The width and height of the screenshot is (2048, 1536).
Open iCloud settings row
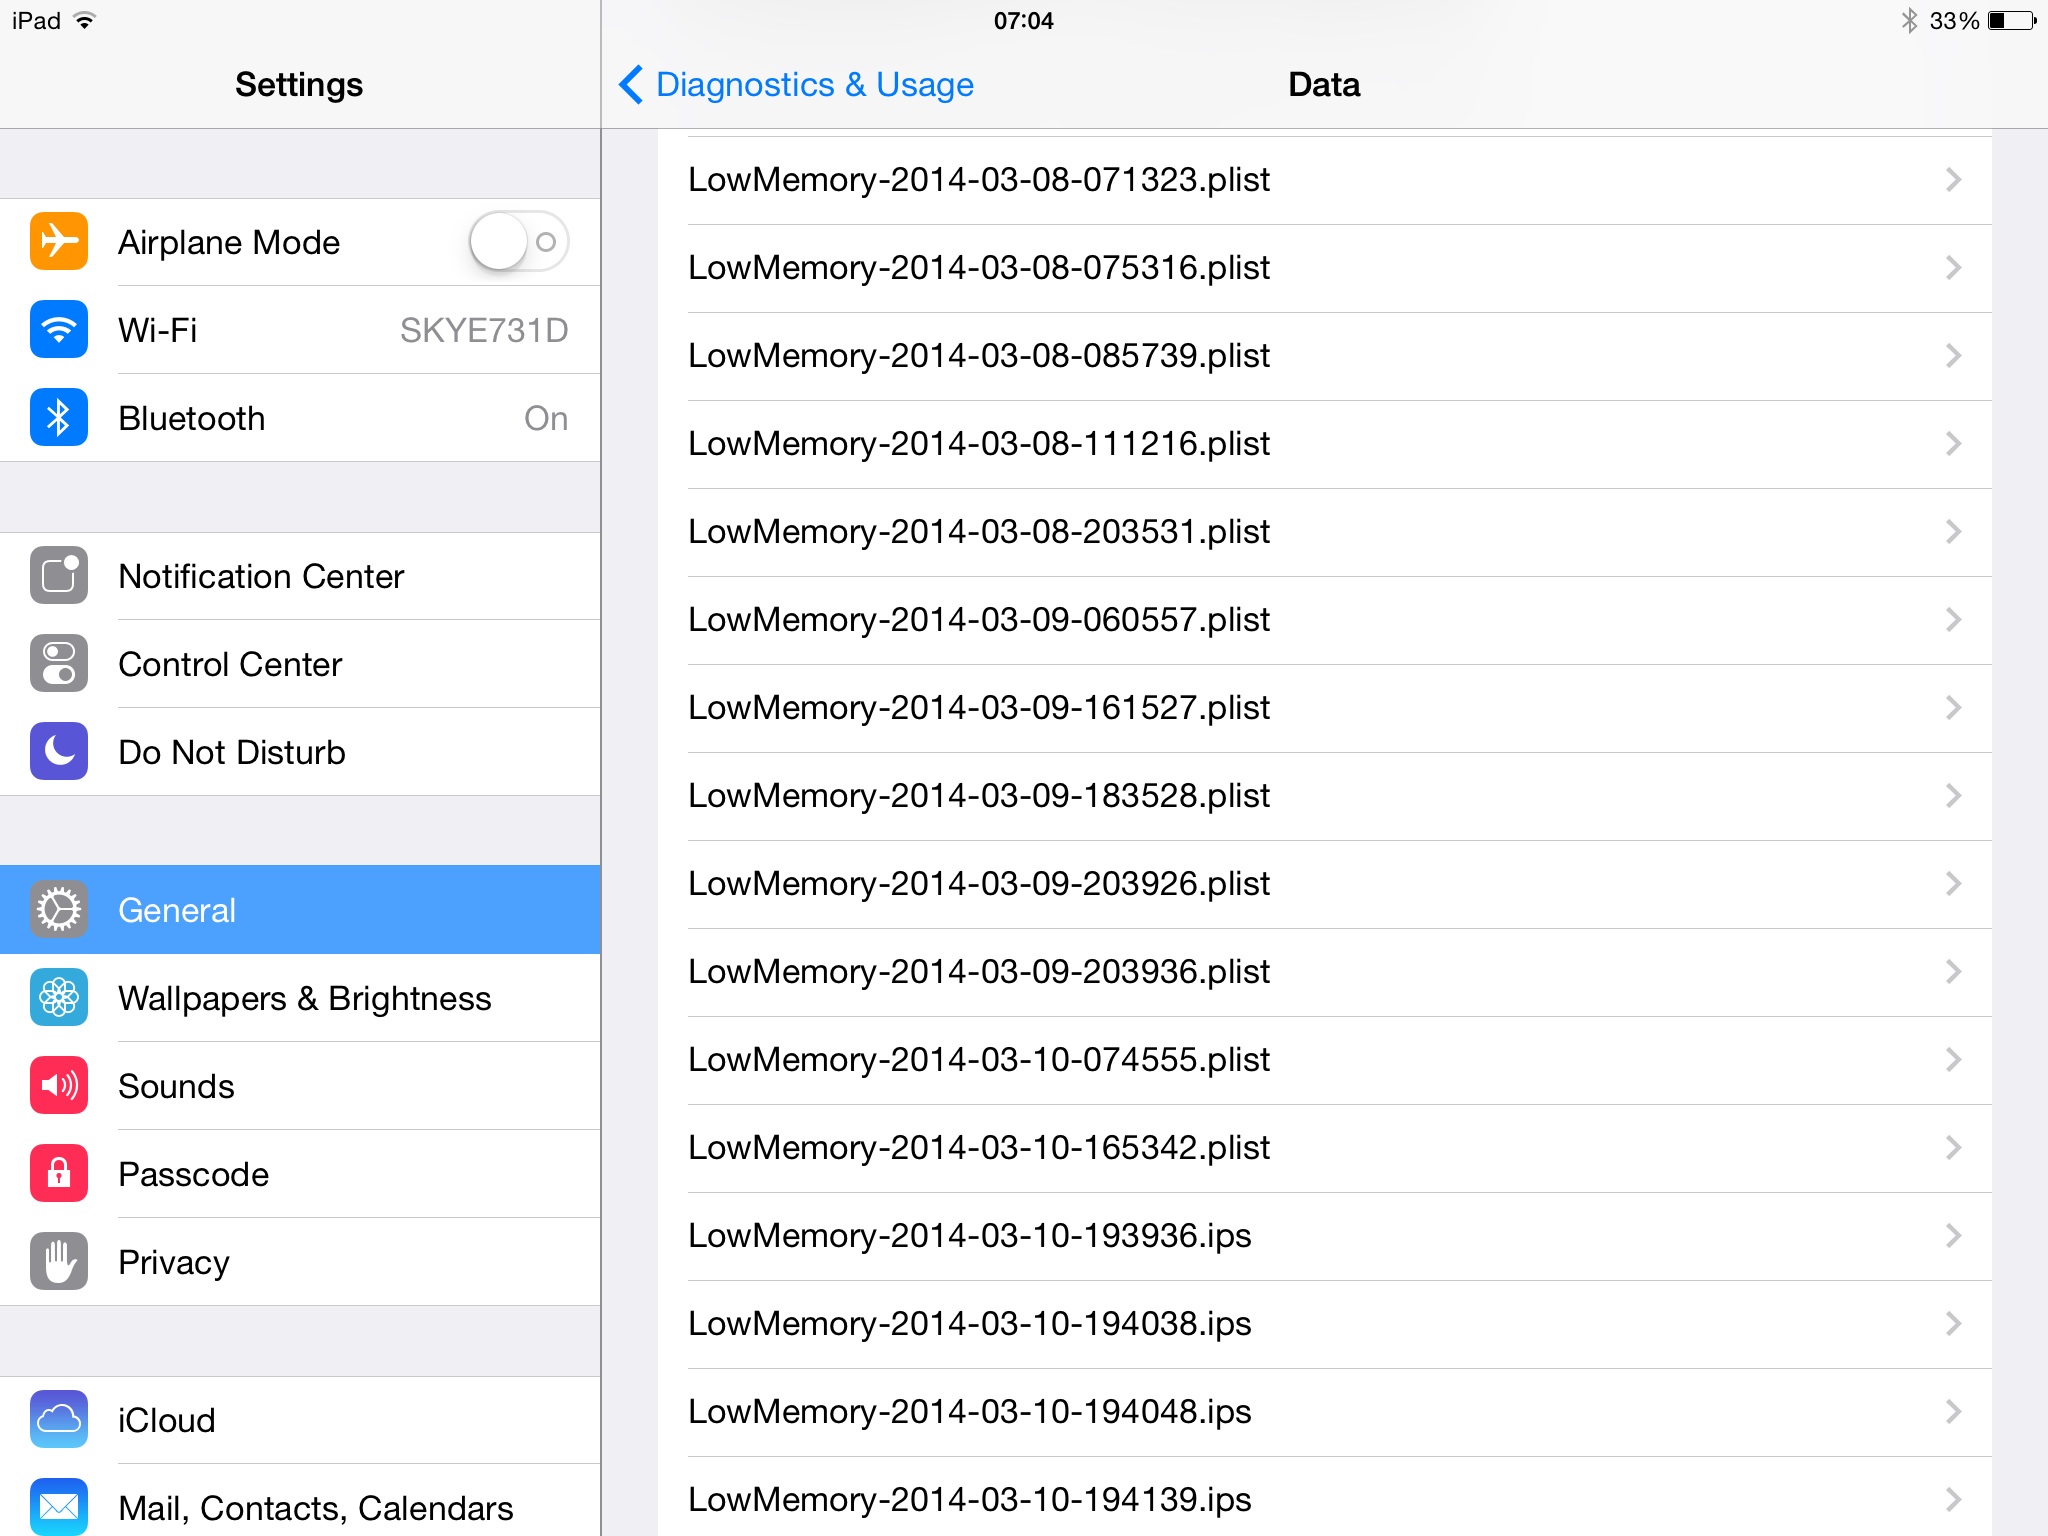300,1420
